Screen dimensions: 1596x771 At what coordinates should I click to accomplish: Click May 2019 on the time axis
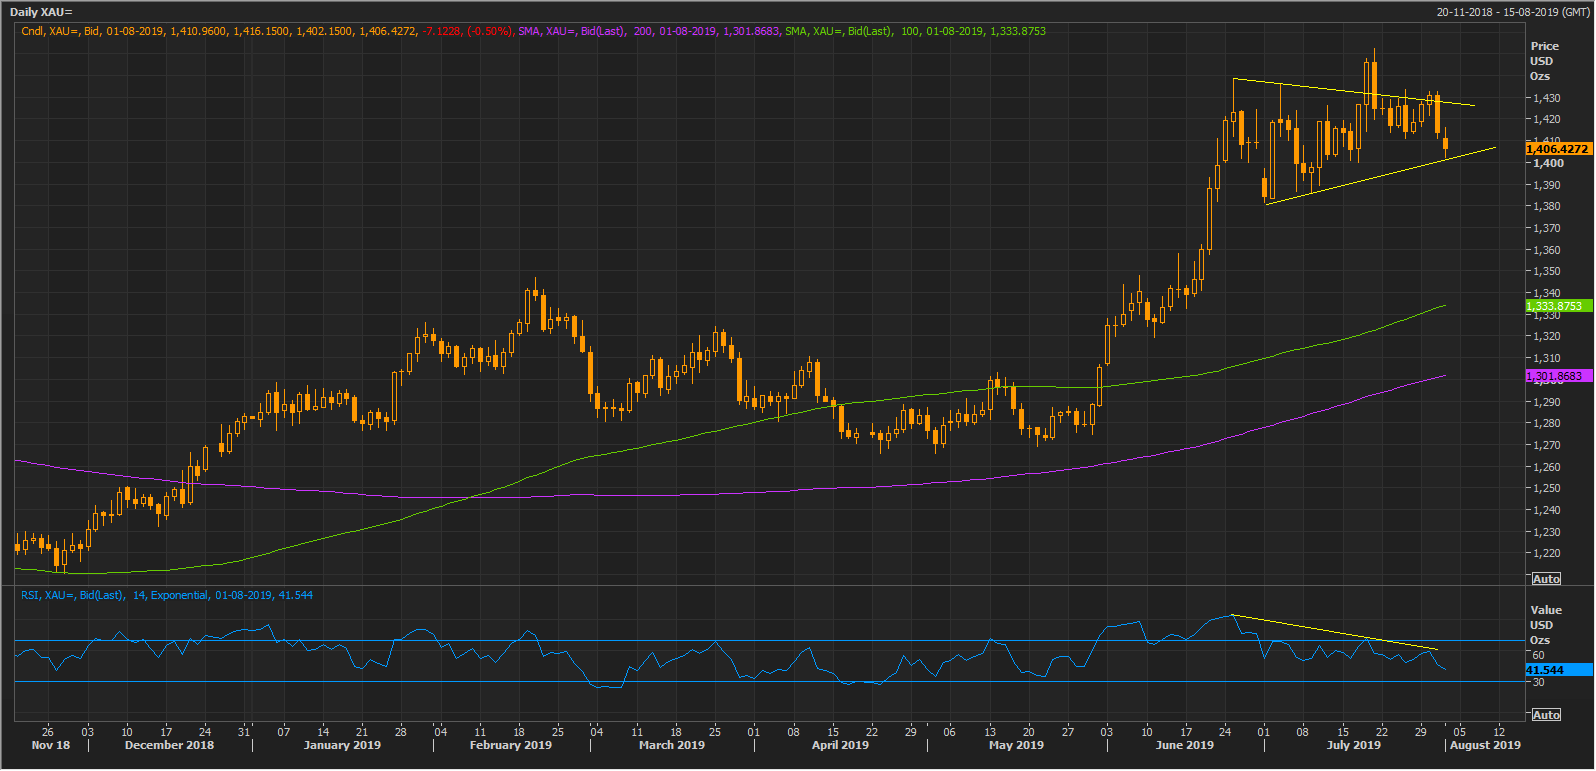(x=1015, y=745)
